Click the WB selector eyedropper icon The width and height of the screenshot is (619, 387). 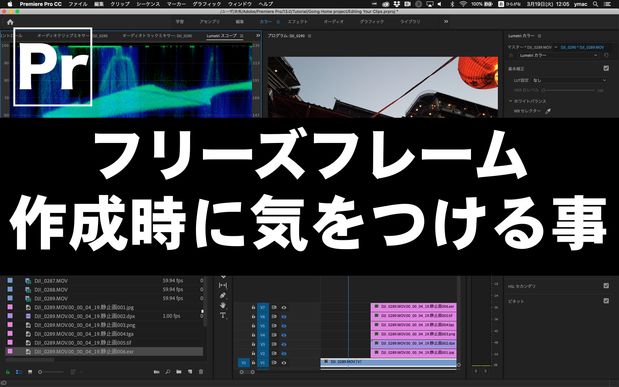click(548, 111)
